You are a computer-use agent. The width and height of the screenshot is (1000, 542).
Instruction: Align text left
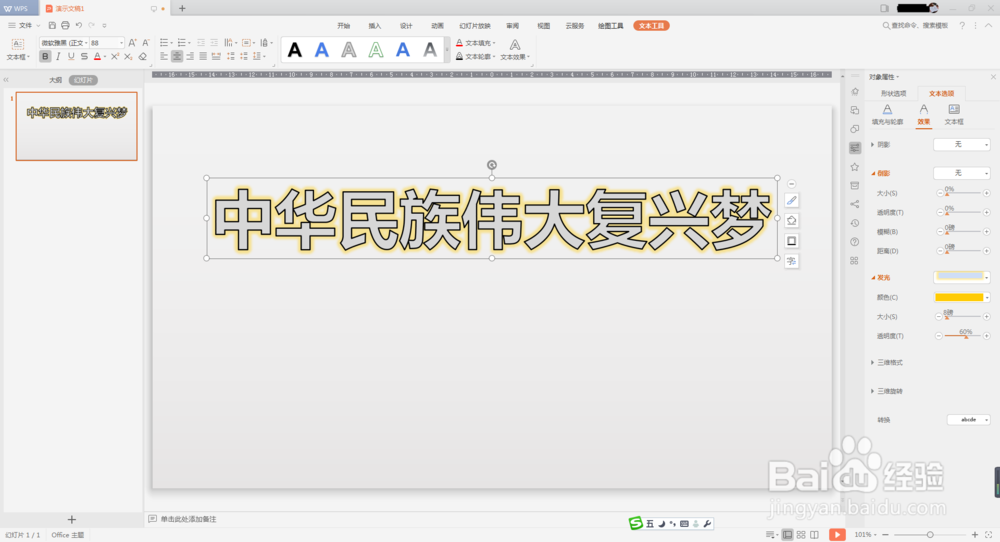[x=164, y=57]
